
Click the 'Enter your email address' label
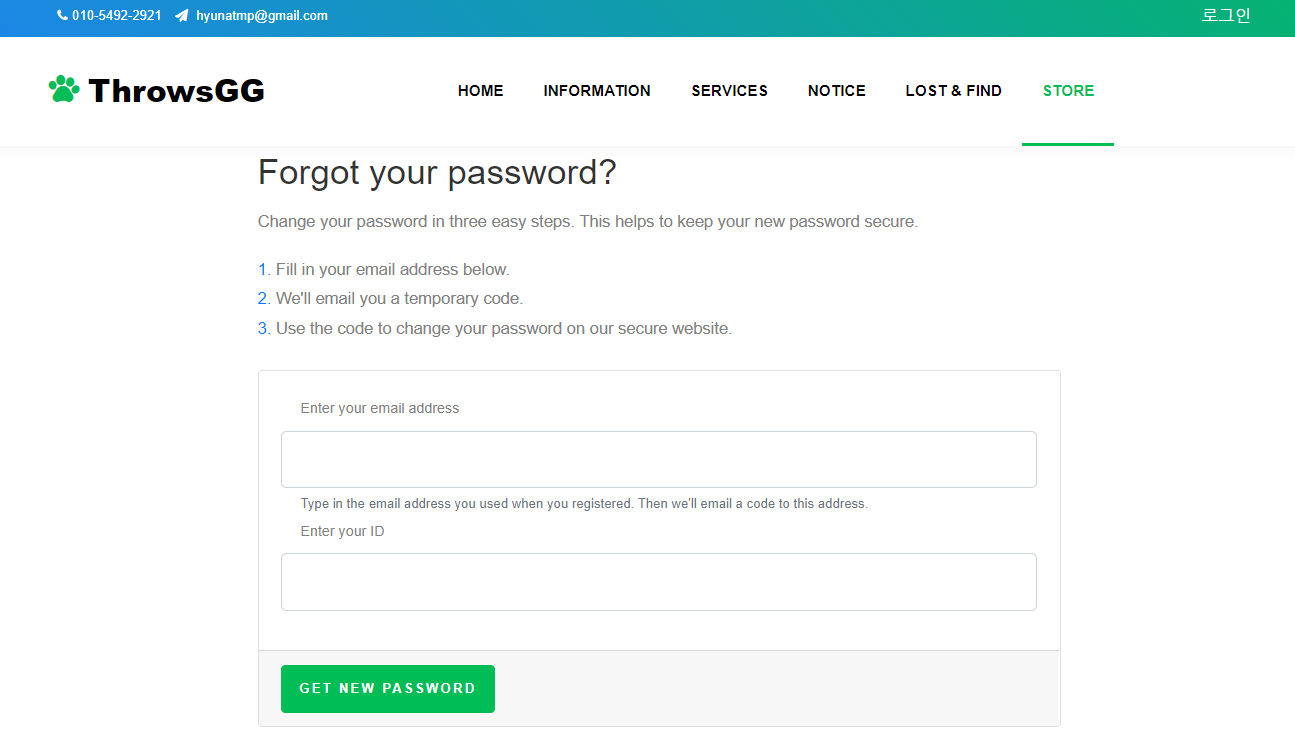pos(380,408)
